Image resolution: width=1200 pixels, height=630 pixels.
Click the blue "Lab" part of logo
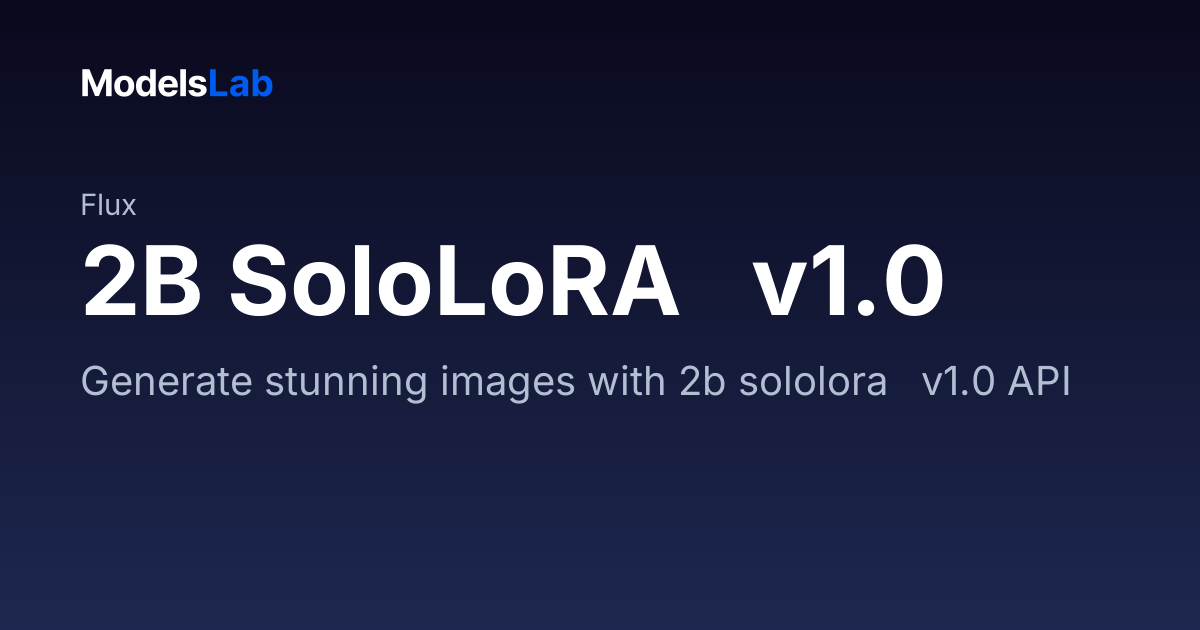241,84
